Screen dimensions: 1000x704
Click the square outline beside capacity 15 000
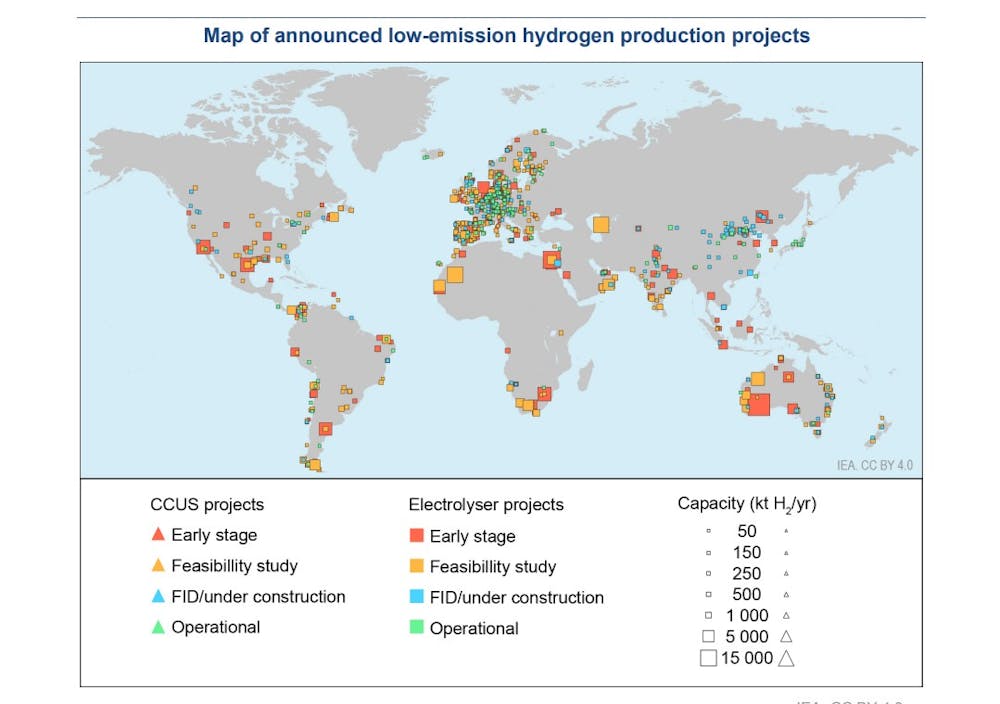coord(708,657)
